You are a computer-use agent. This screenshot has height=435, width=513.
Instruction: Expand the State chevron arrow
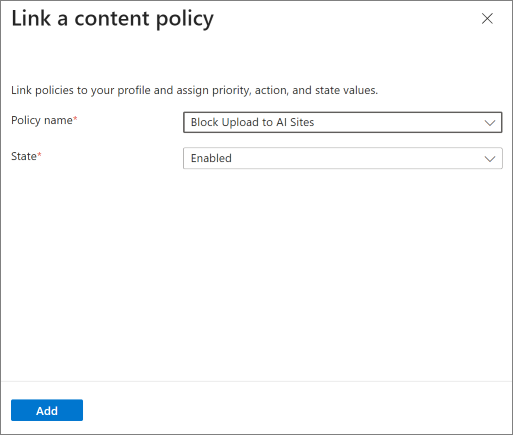490,159
